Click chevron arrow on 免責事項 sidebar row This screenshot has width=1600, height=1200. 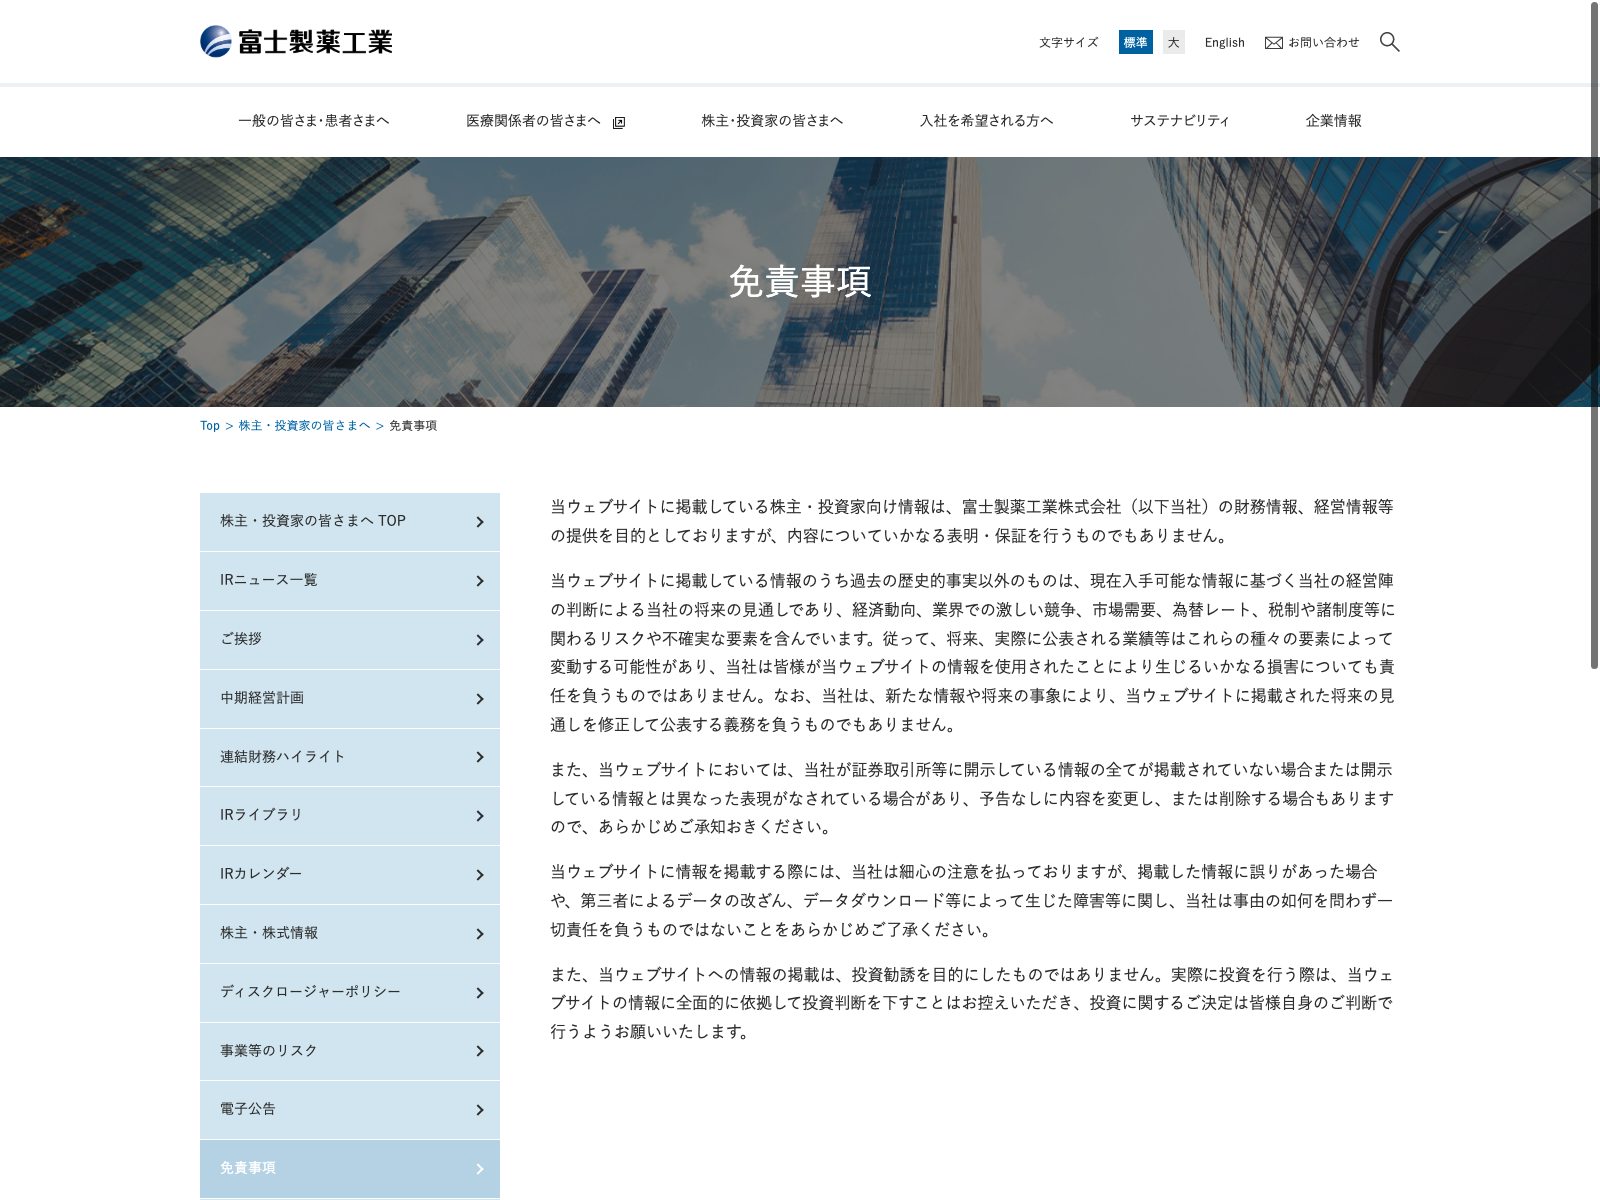(x=480, y=1169)
